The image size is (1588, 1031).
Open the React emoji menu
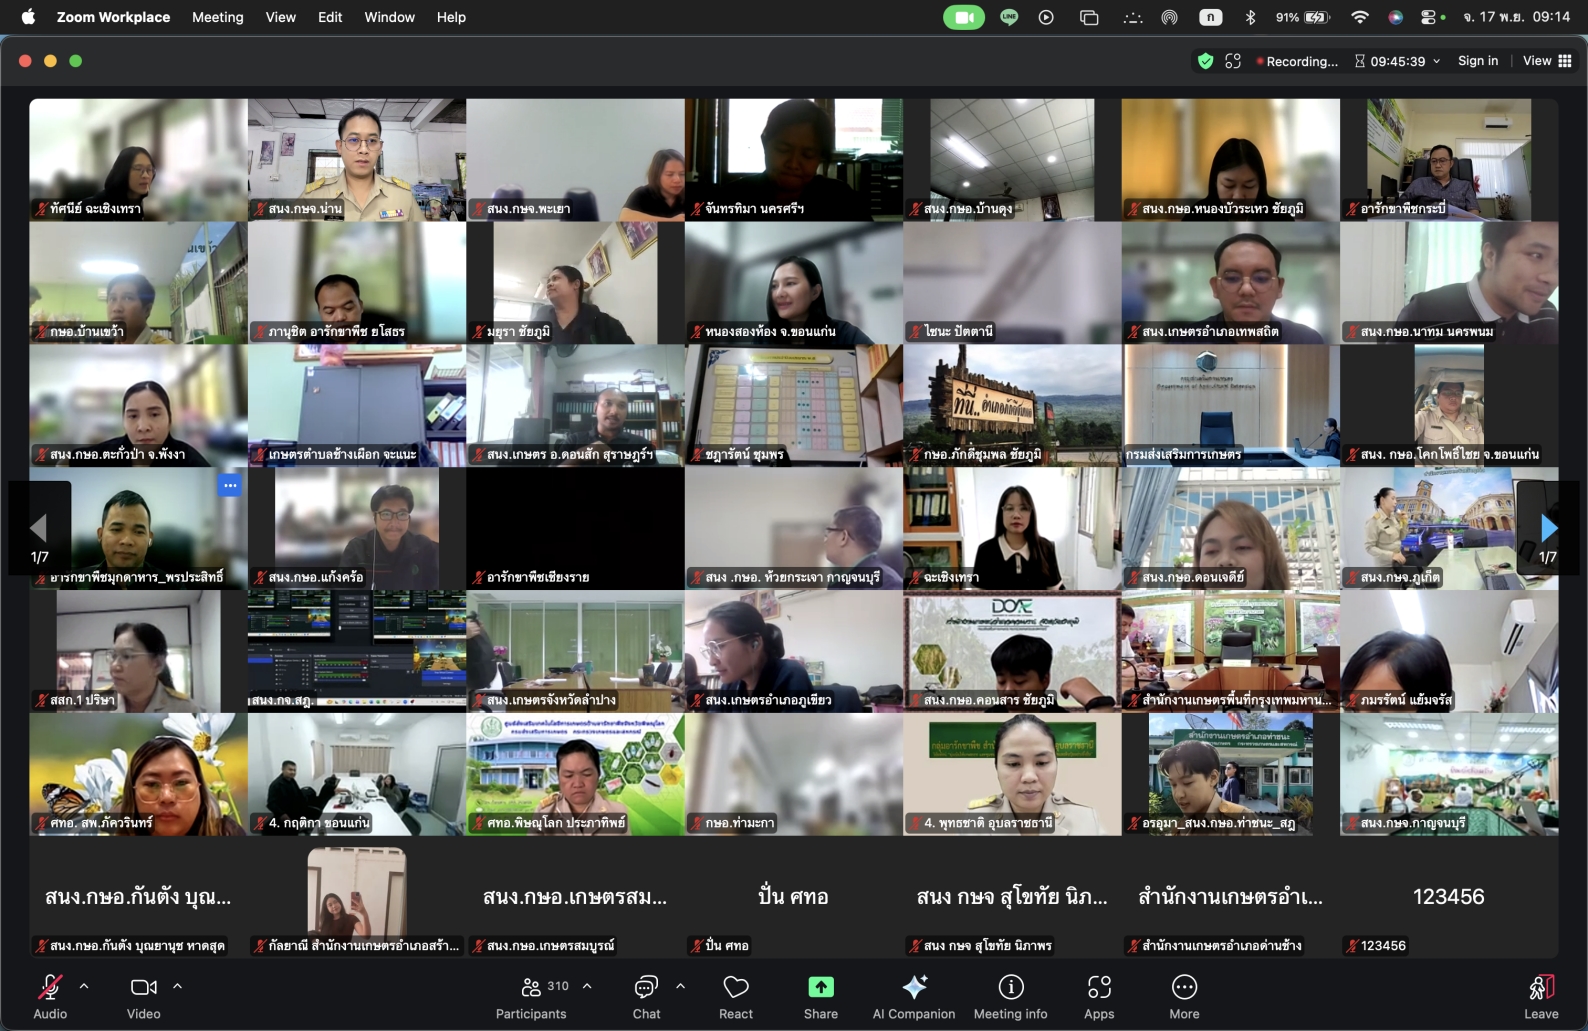[736, 997]
